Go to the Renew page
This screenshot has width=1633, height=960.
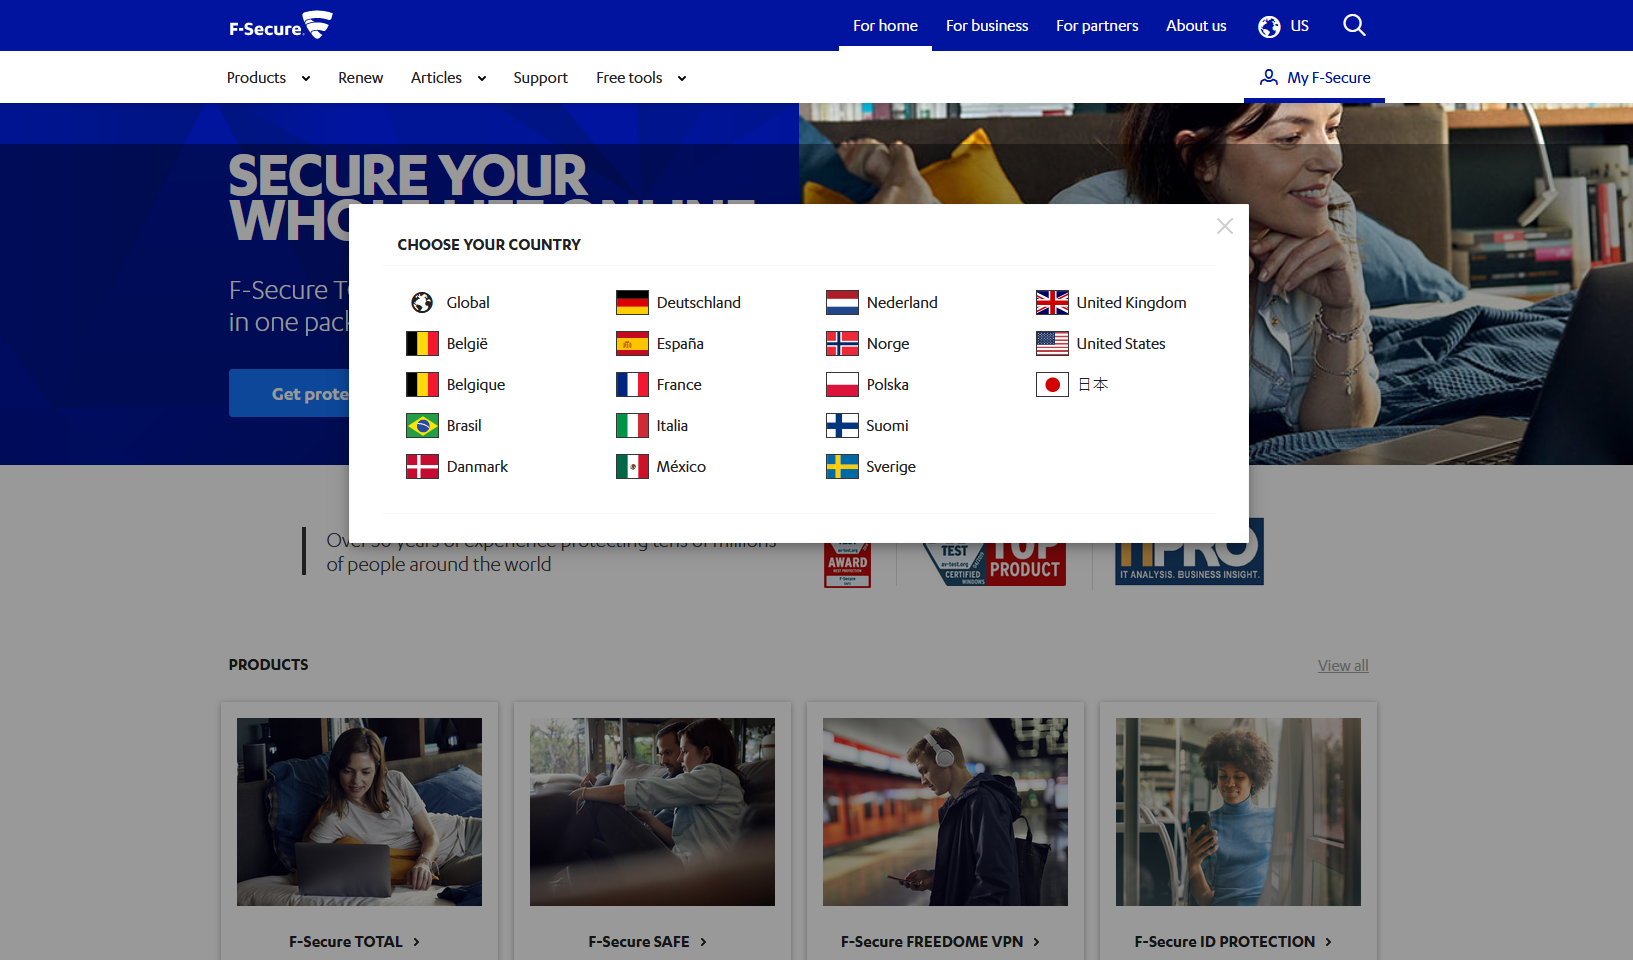[x=360, y=78]
